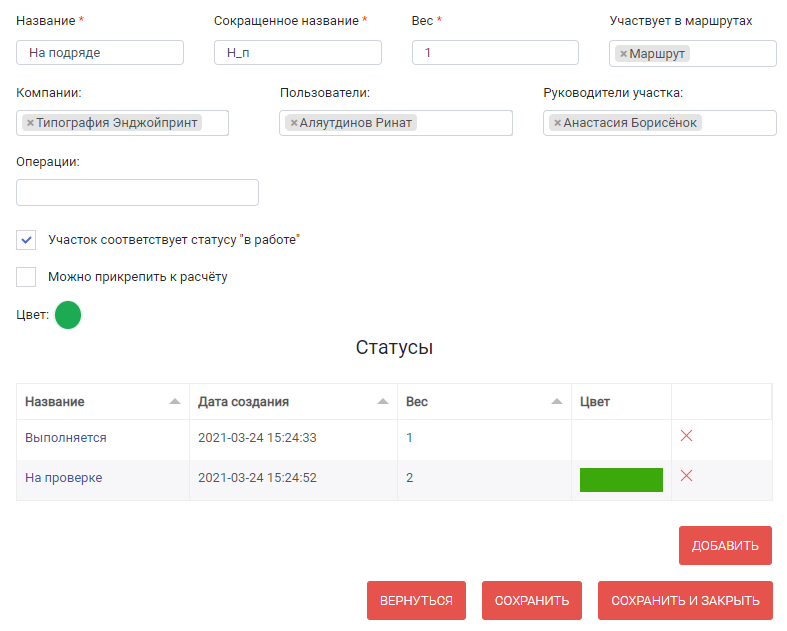Click the Добавить button
The image size is (787, 631).
pos(725,546)
